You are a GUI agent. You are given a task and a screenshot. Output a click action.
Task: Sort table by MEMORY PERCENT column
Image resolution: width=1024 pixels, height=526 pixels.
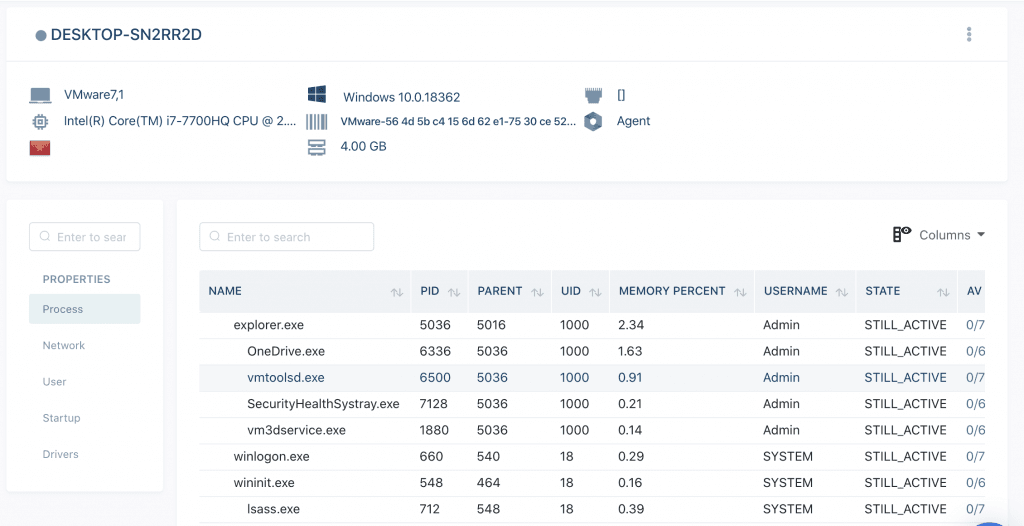pyautogui.click(x=740, y=292)
